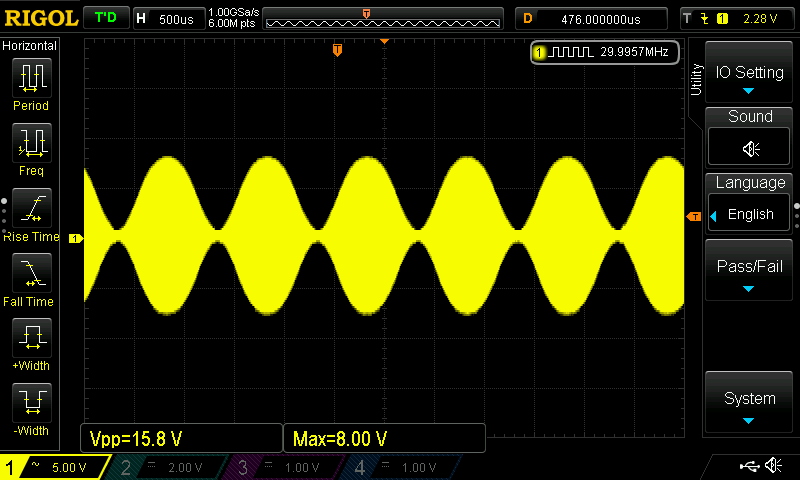Screen dimensions: 800x480
Task: Open the System submenu
Action: [x=749, y=402]
